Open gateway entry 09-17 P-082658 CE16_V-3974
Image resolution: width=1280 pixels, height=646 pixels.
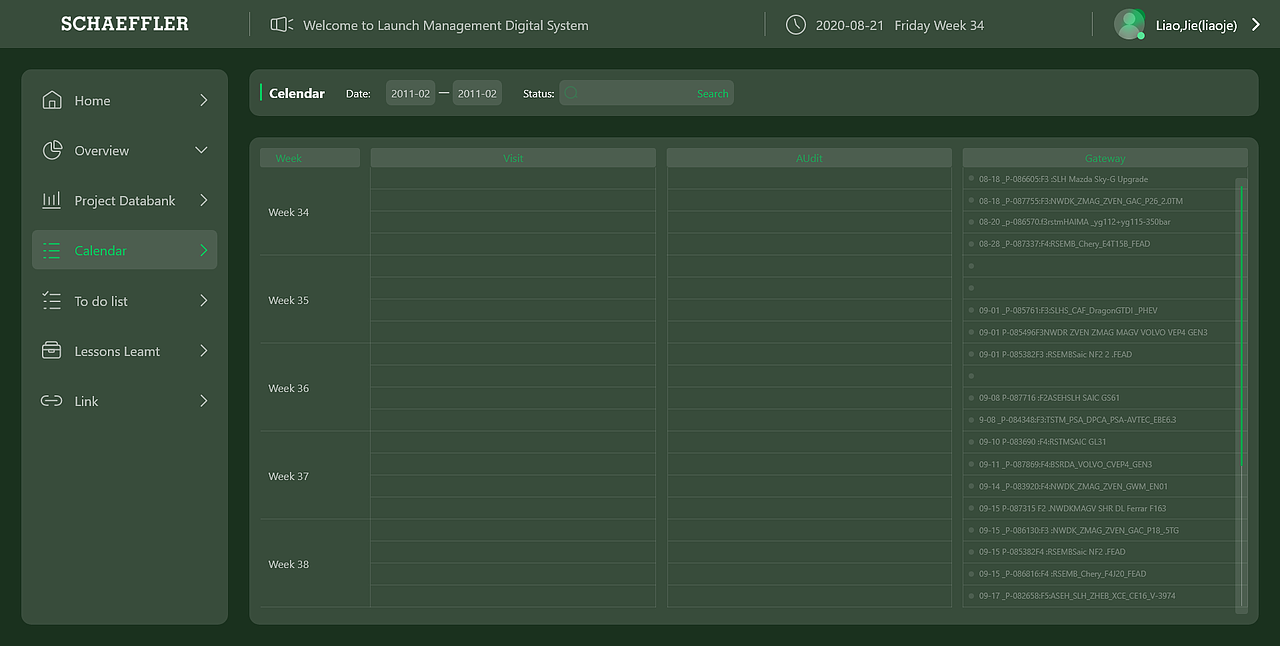click(x=1077, y=596)
